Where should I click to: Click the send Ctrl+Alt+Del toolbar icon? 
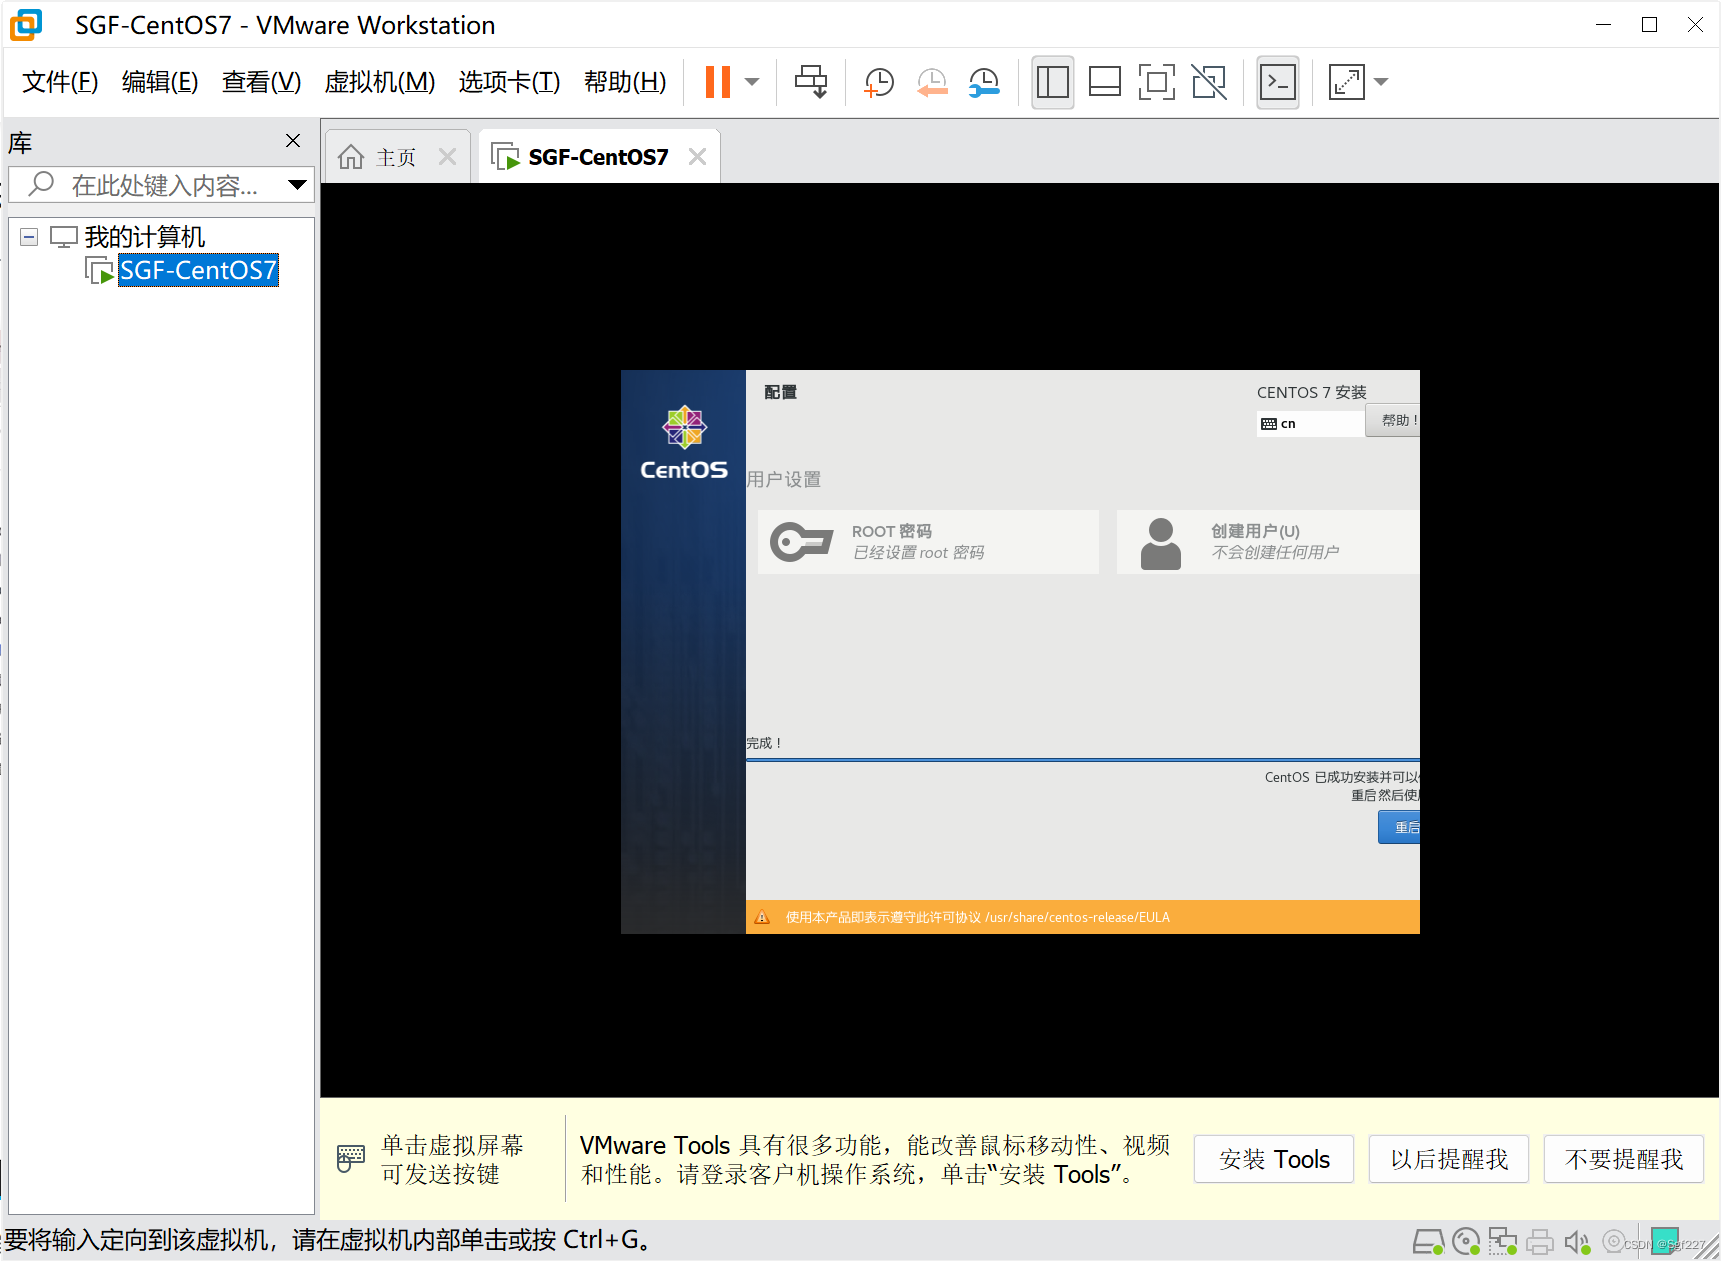(x=811, y=82)
